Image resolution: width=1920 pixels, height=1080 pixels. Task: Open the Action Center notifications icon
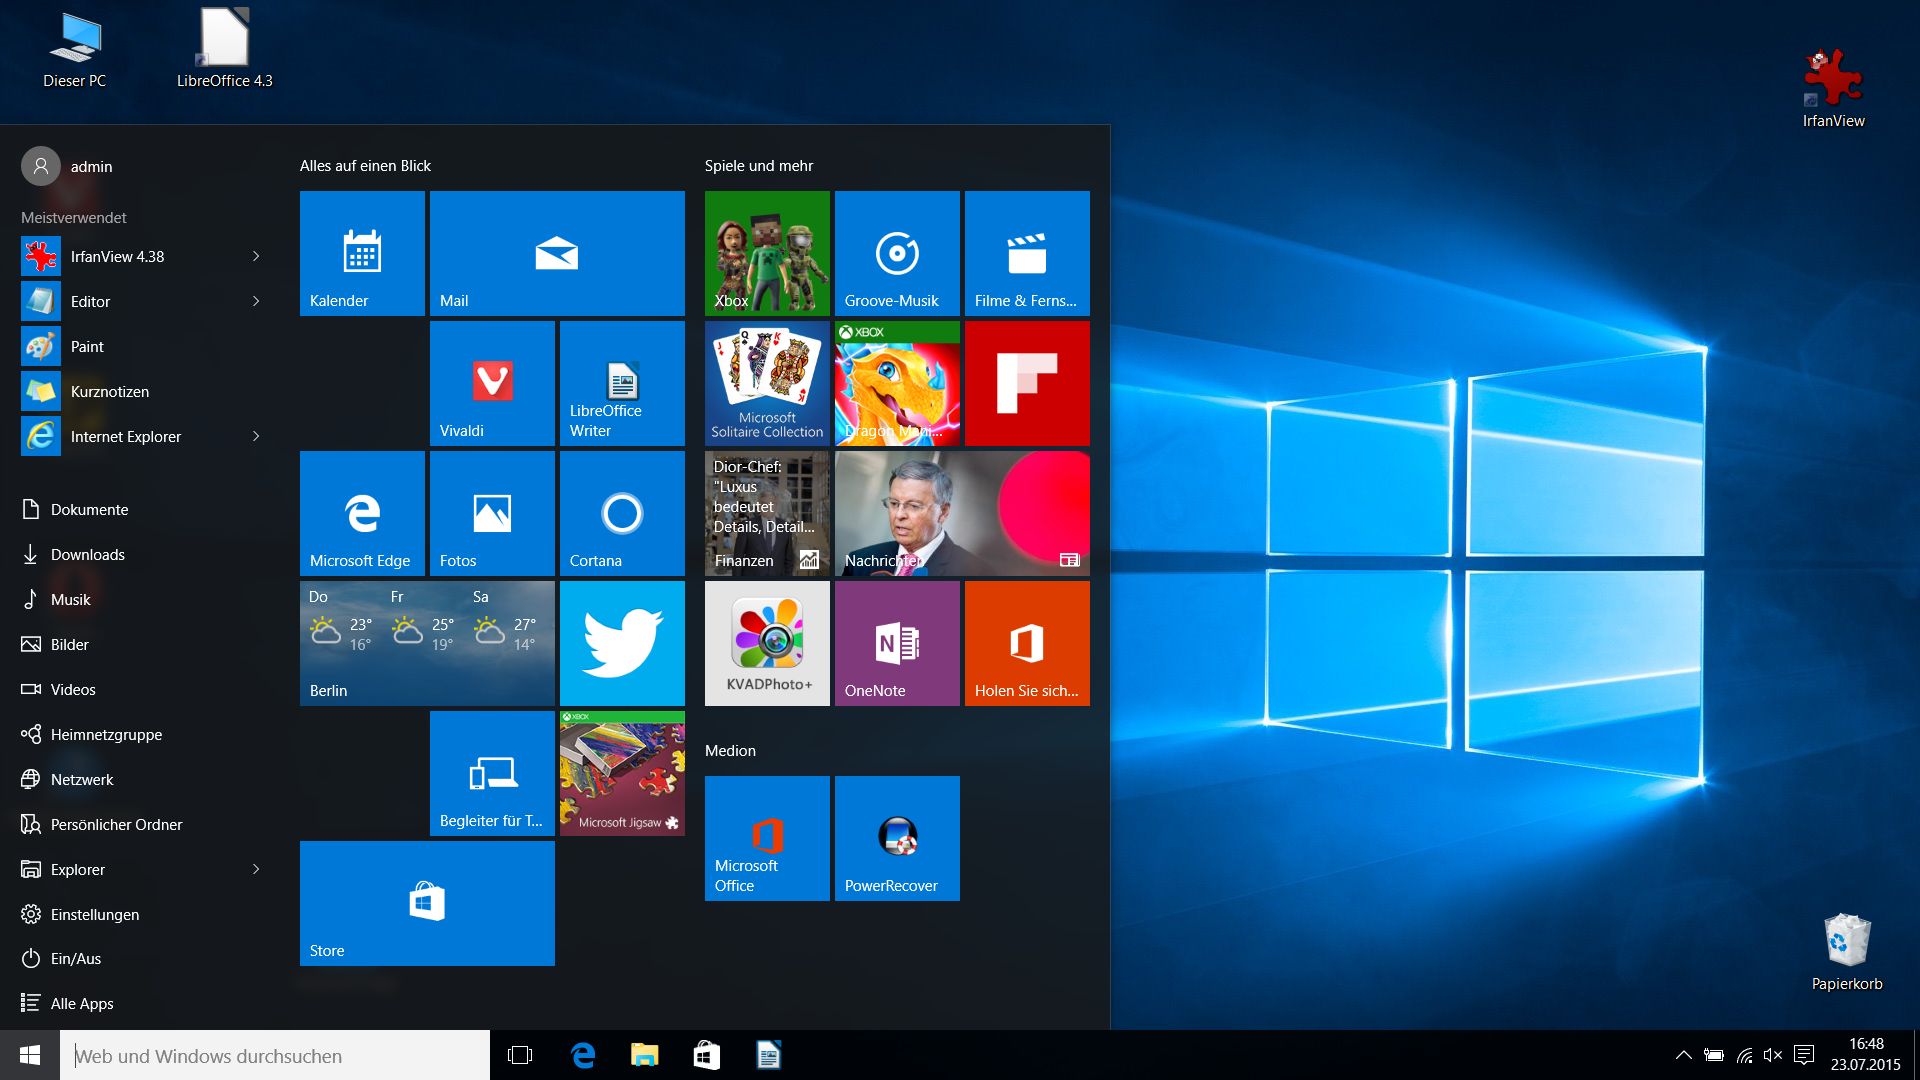click(x=1804, y=1055)
